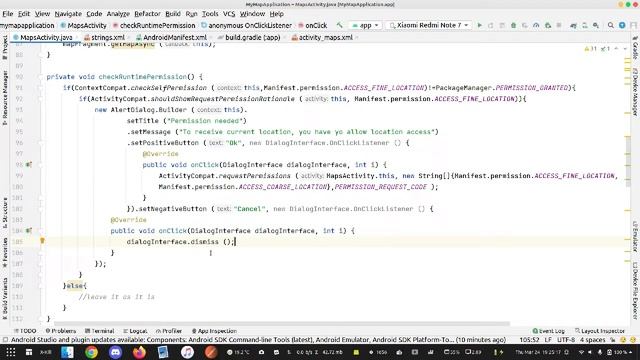Click Sync Project with Gradle Files icon
This screenshot has height=360, width=640.
(x=573, y=25)
